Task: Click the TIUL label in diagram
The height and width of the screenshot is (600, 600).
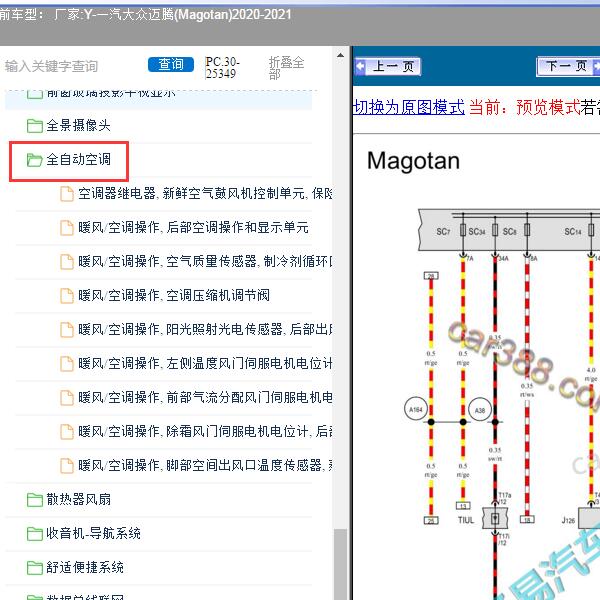Action: [x=466, y=520]
